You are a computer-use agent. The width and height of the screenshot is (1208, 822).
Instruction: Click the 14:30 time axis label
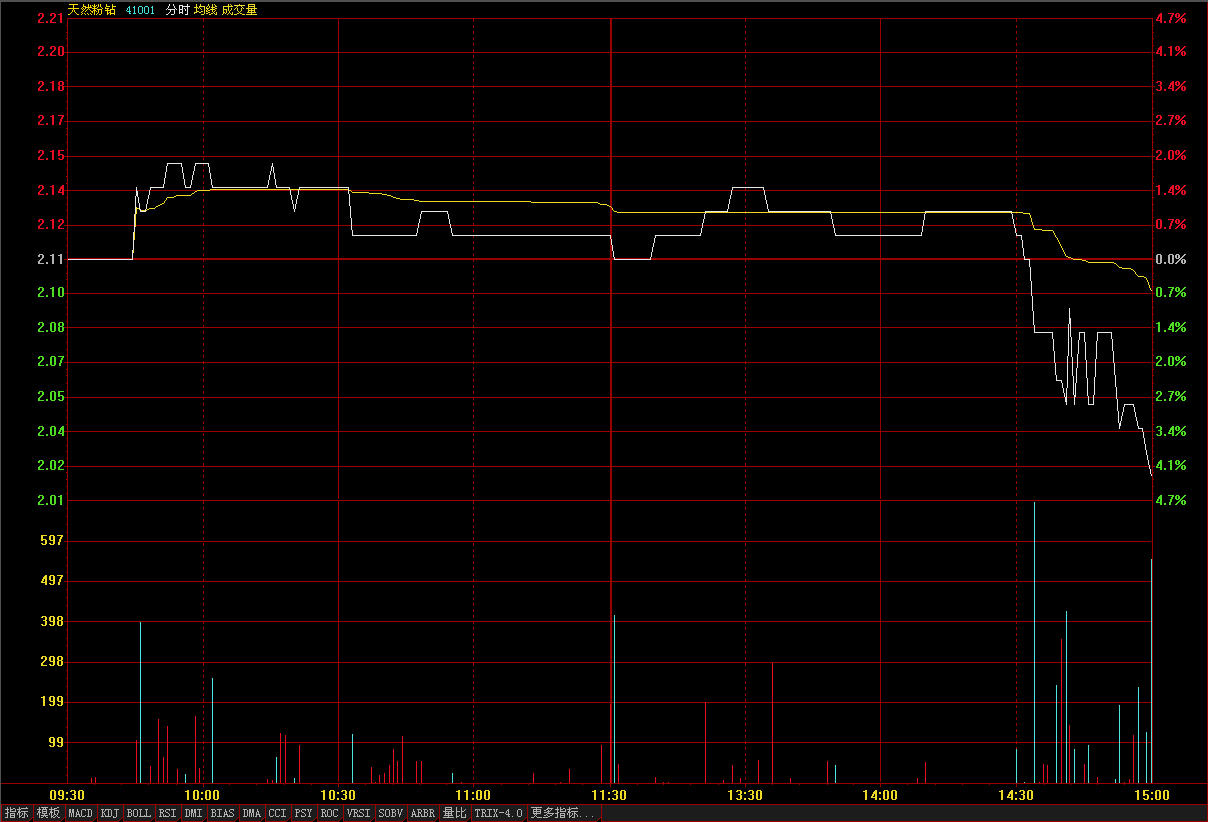pos(1016,796)
